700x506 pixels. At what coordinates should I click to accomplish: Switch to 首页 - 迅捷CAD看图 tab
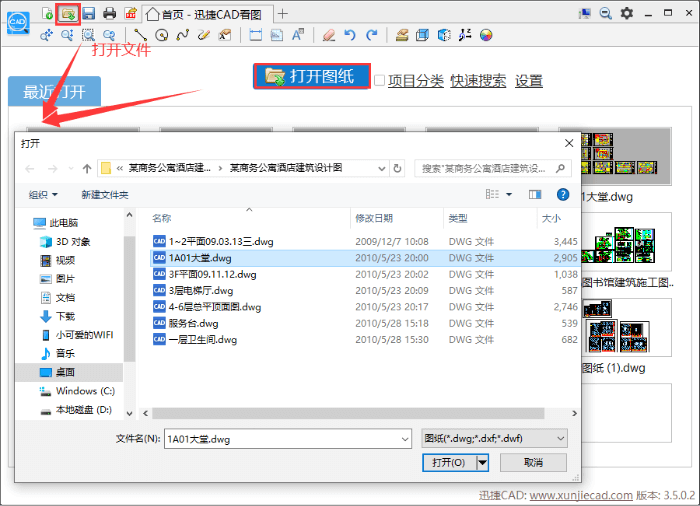208,14
